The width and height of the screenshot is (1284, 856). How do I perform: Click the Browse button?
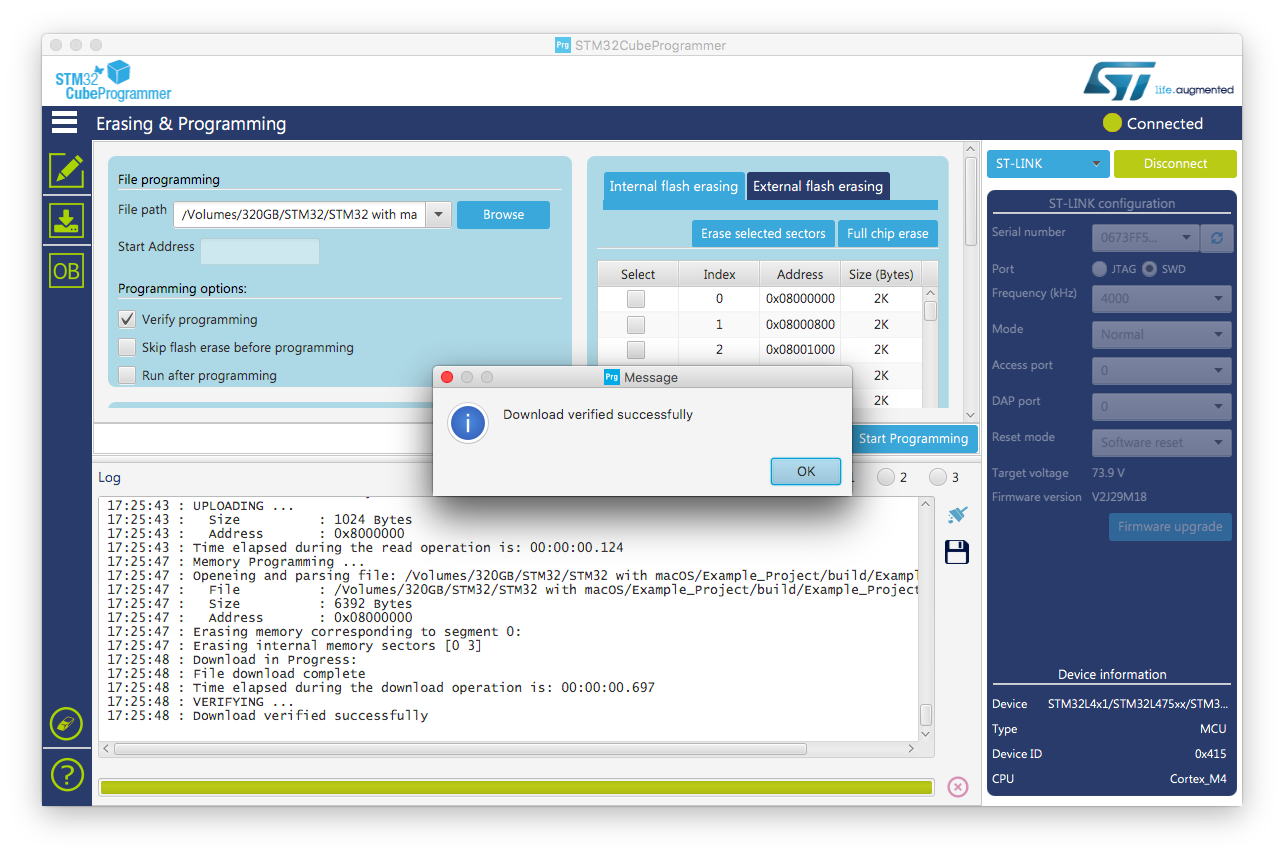pyautogui.click(x=503, y=215)
